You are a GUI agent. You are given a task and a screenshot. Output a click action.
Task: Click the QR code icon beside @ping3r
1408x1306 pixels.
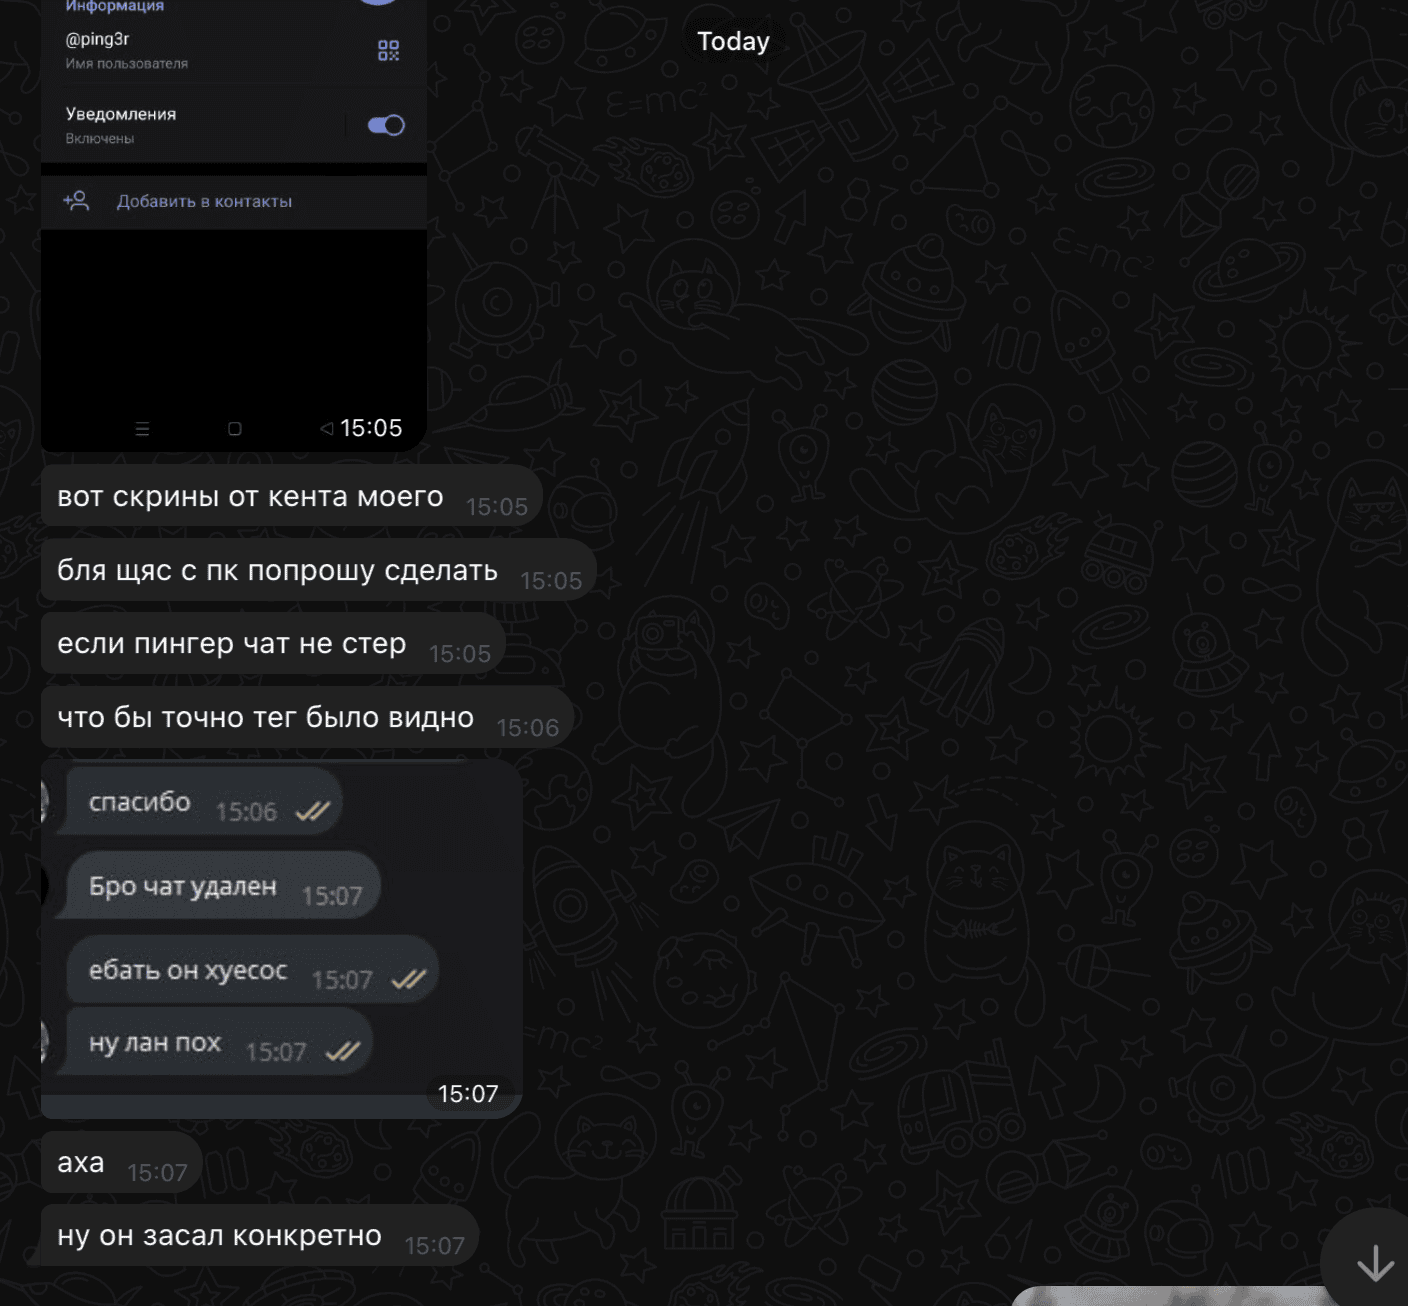(388, 50)
